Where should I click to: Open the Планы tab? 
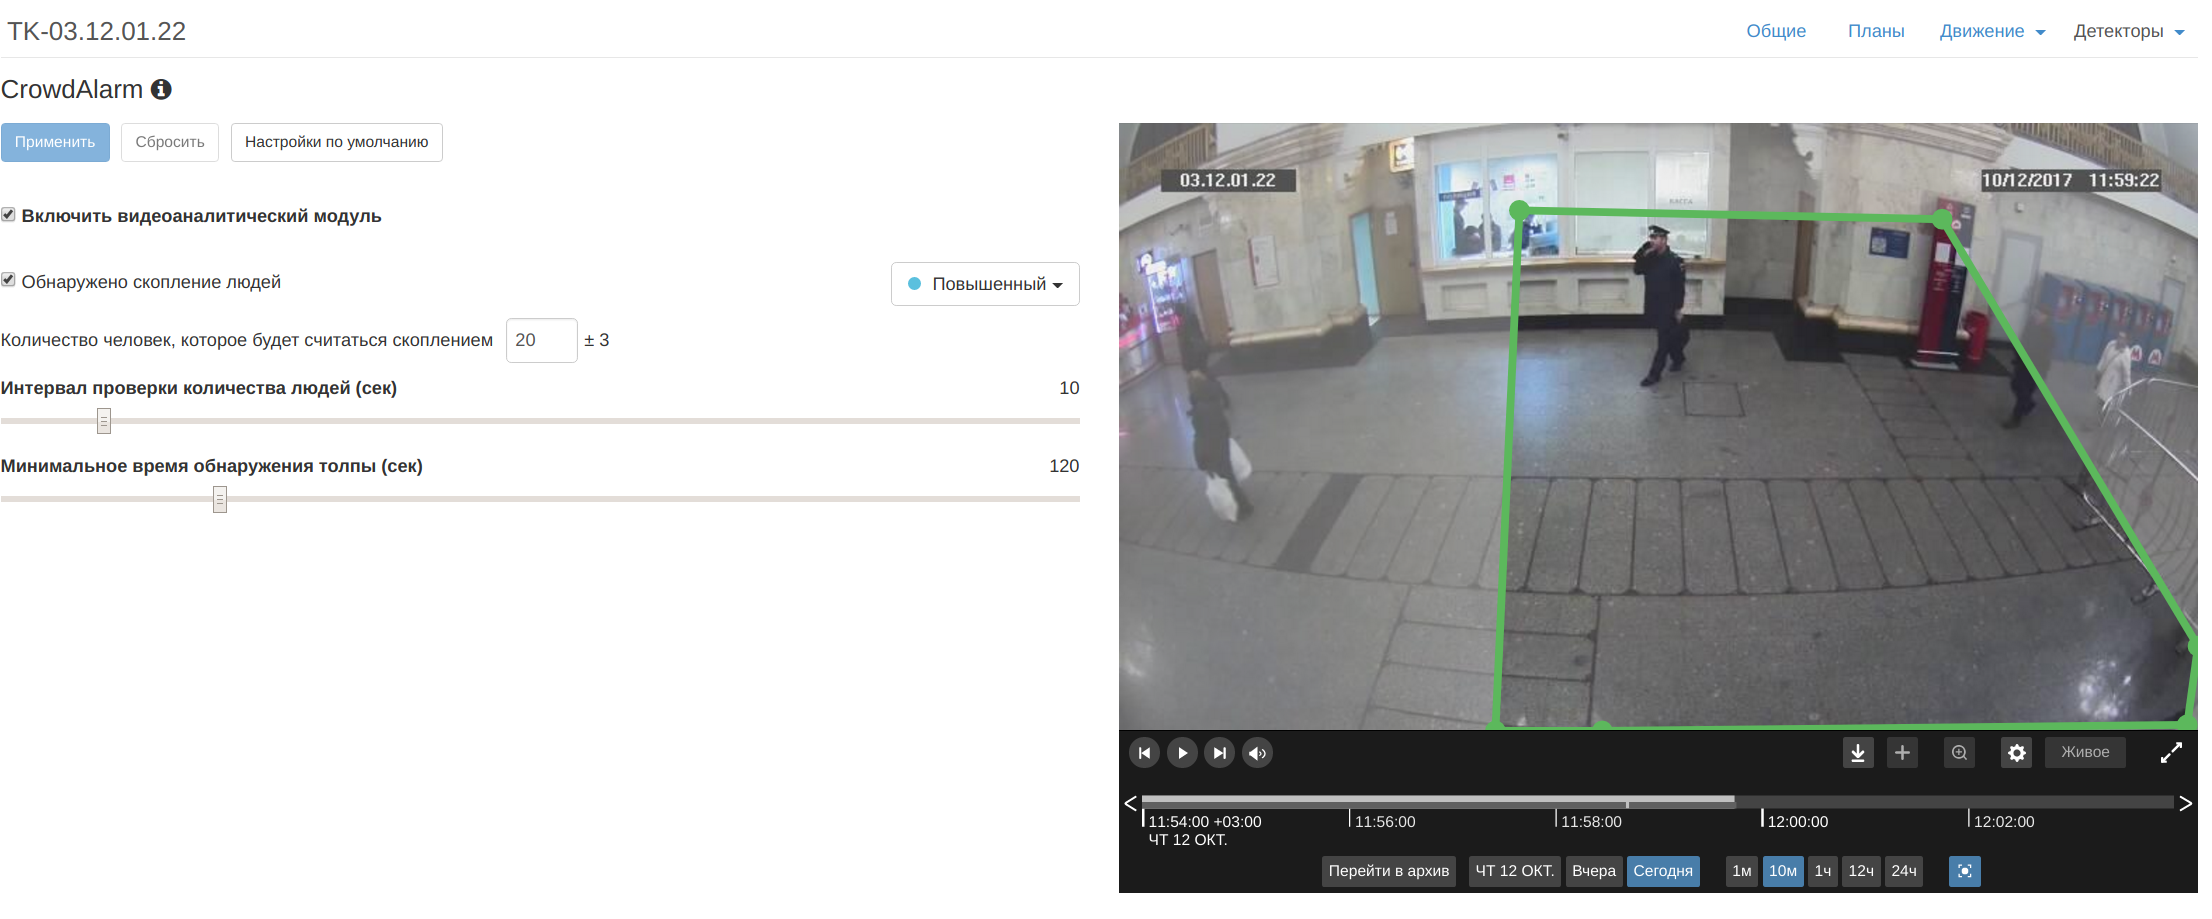coord(1876,31)
